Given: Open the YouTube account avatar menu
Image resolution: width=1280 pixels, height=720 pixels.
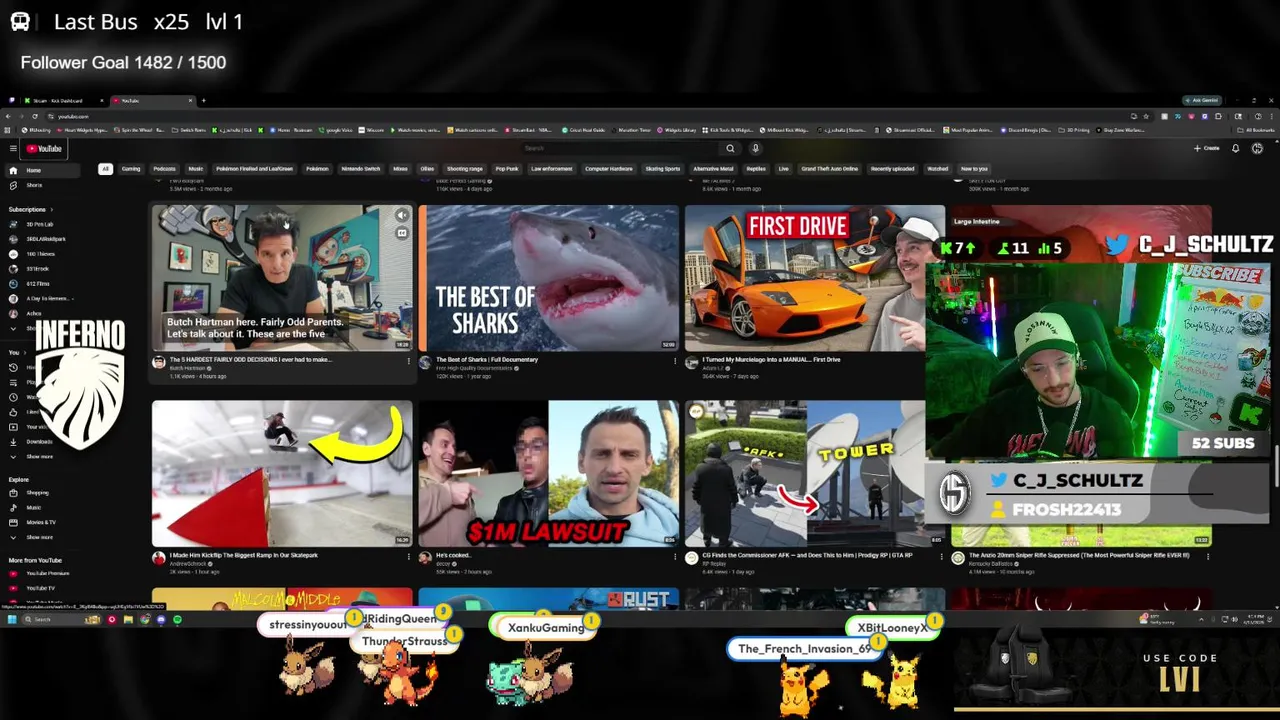Looking at the screenshot, I should pos(1257,148).
